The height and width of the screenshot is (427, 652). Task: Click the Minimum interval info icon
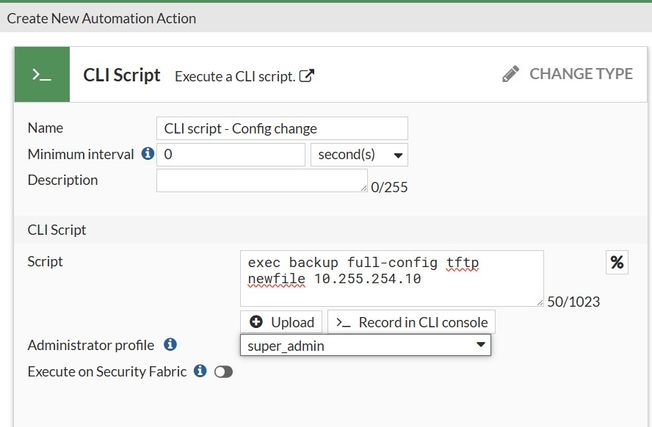click(x=148, y=154)
